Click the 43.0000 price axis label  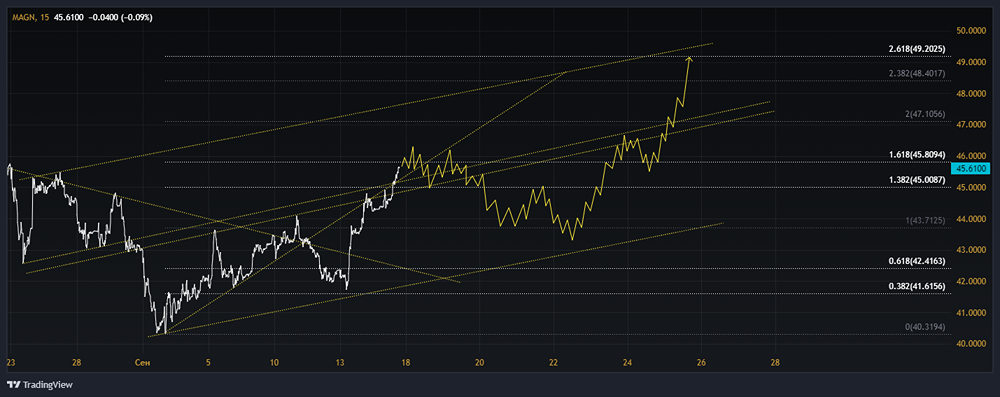[972, 250]
